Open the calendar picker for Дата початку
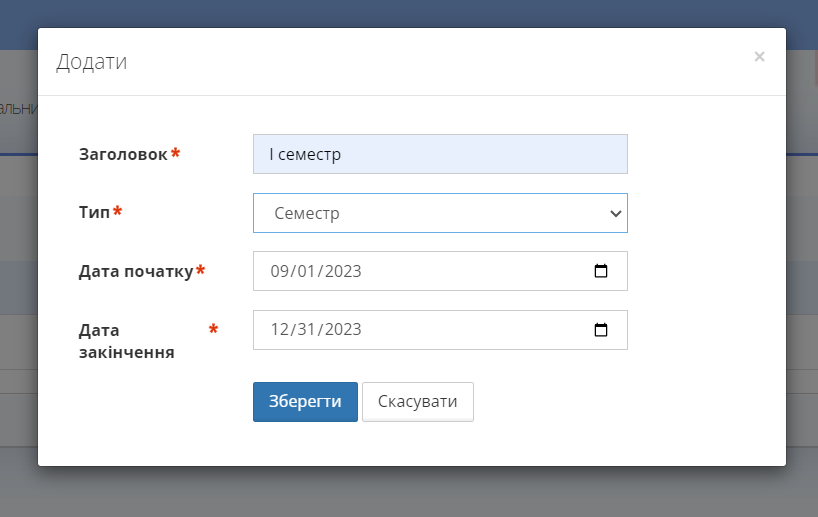 pos(601,271)
